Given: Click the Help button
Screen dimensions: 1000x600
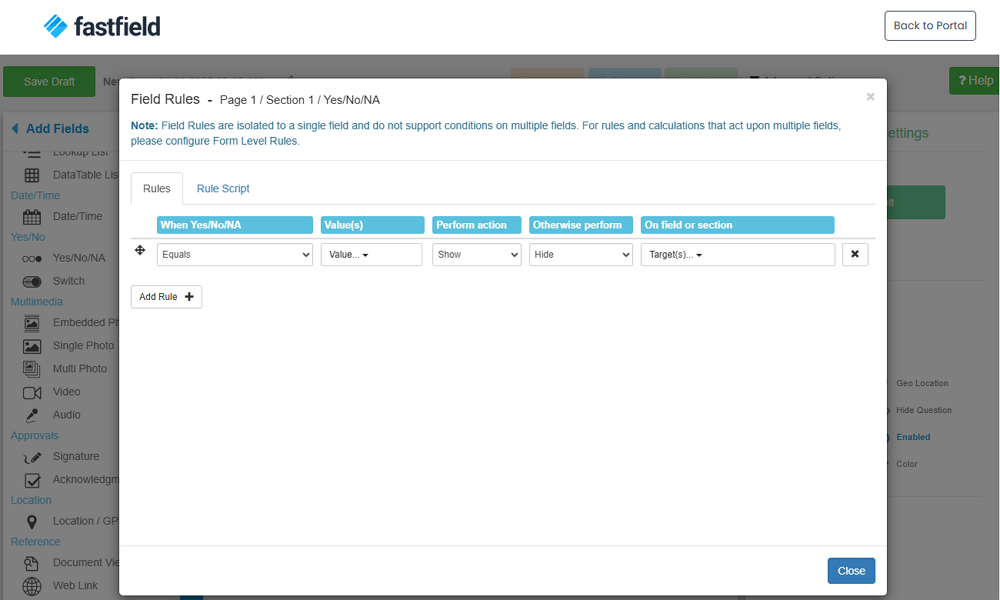Looking at the screenshot, I should [x=974, y=80].
